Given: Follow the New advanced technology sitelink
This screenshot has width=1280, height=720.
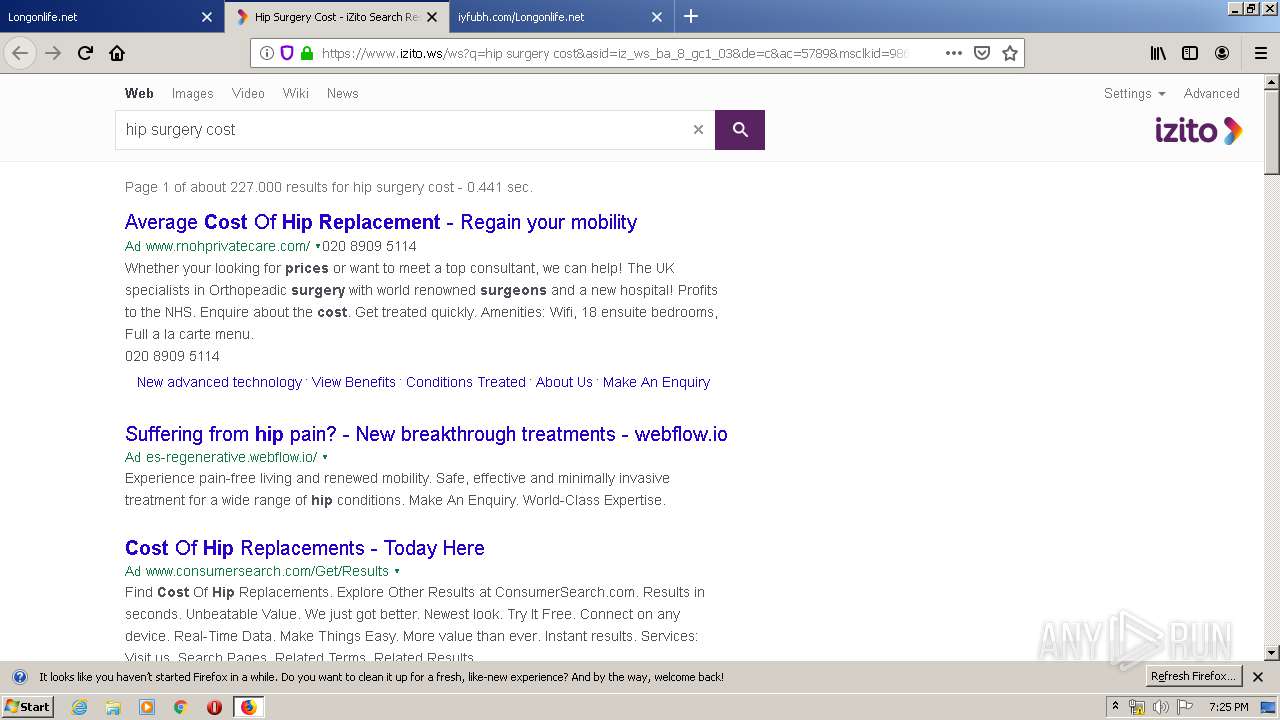Looking at the screenshot, I should [x=219, y=382].
